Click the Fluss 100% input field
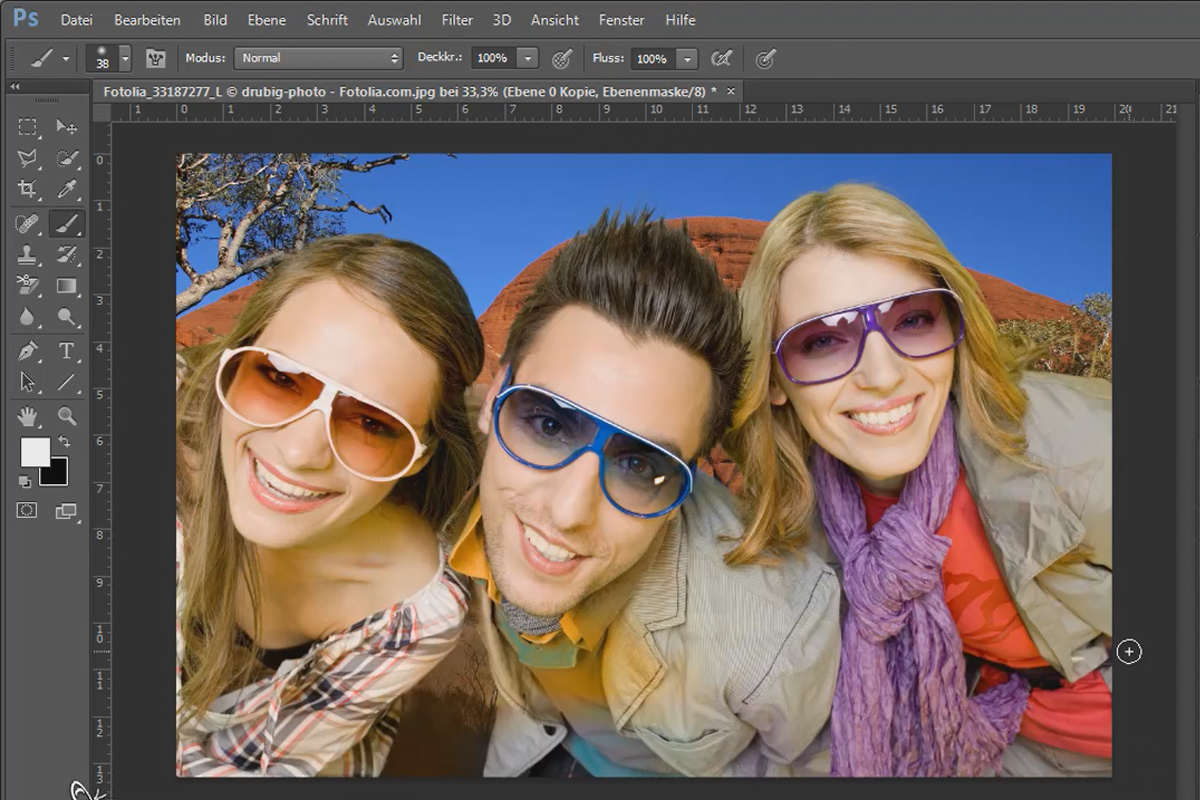 [654, 59]
